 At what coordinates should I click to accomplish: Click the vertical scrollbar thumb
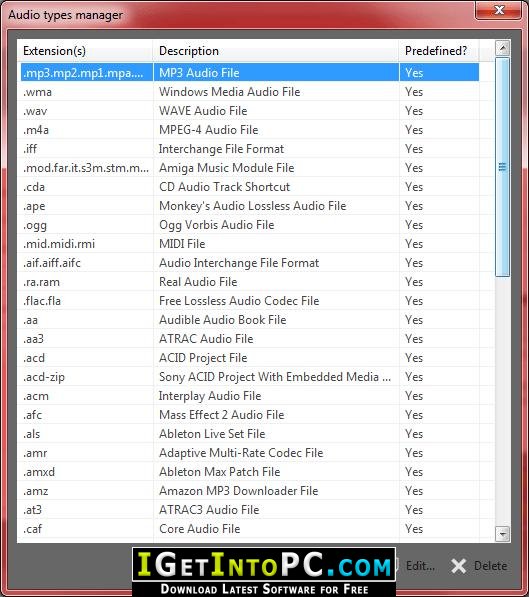coord(503,167)
